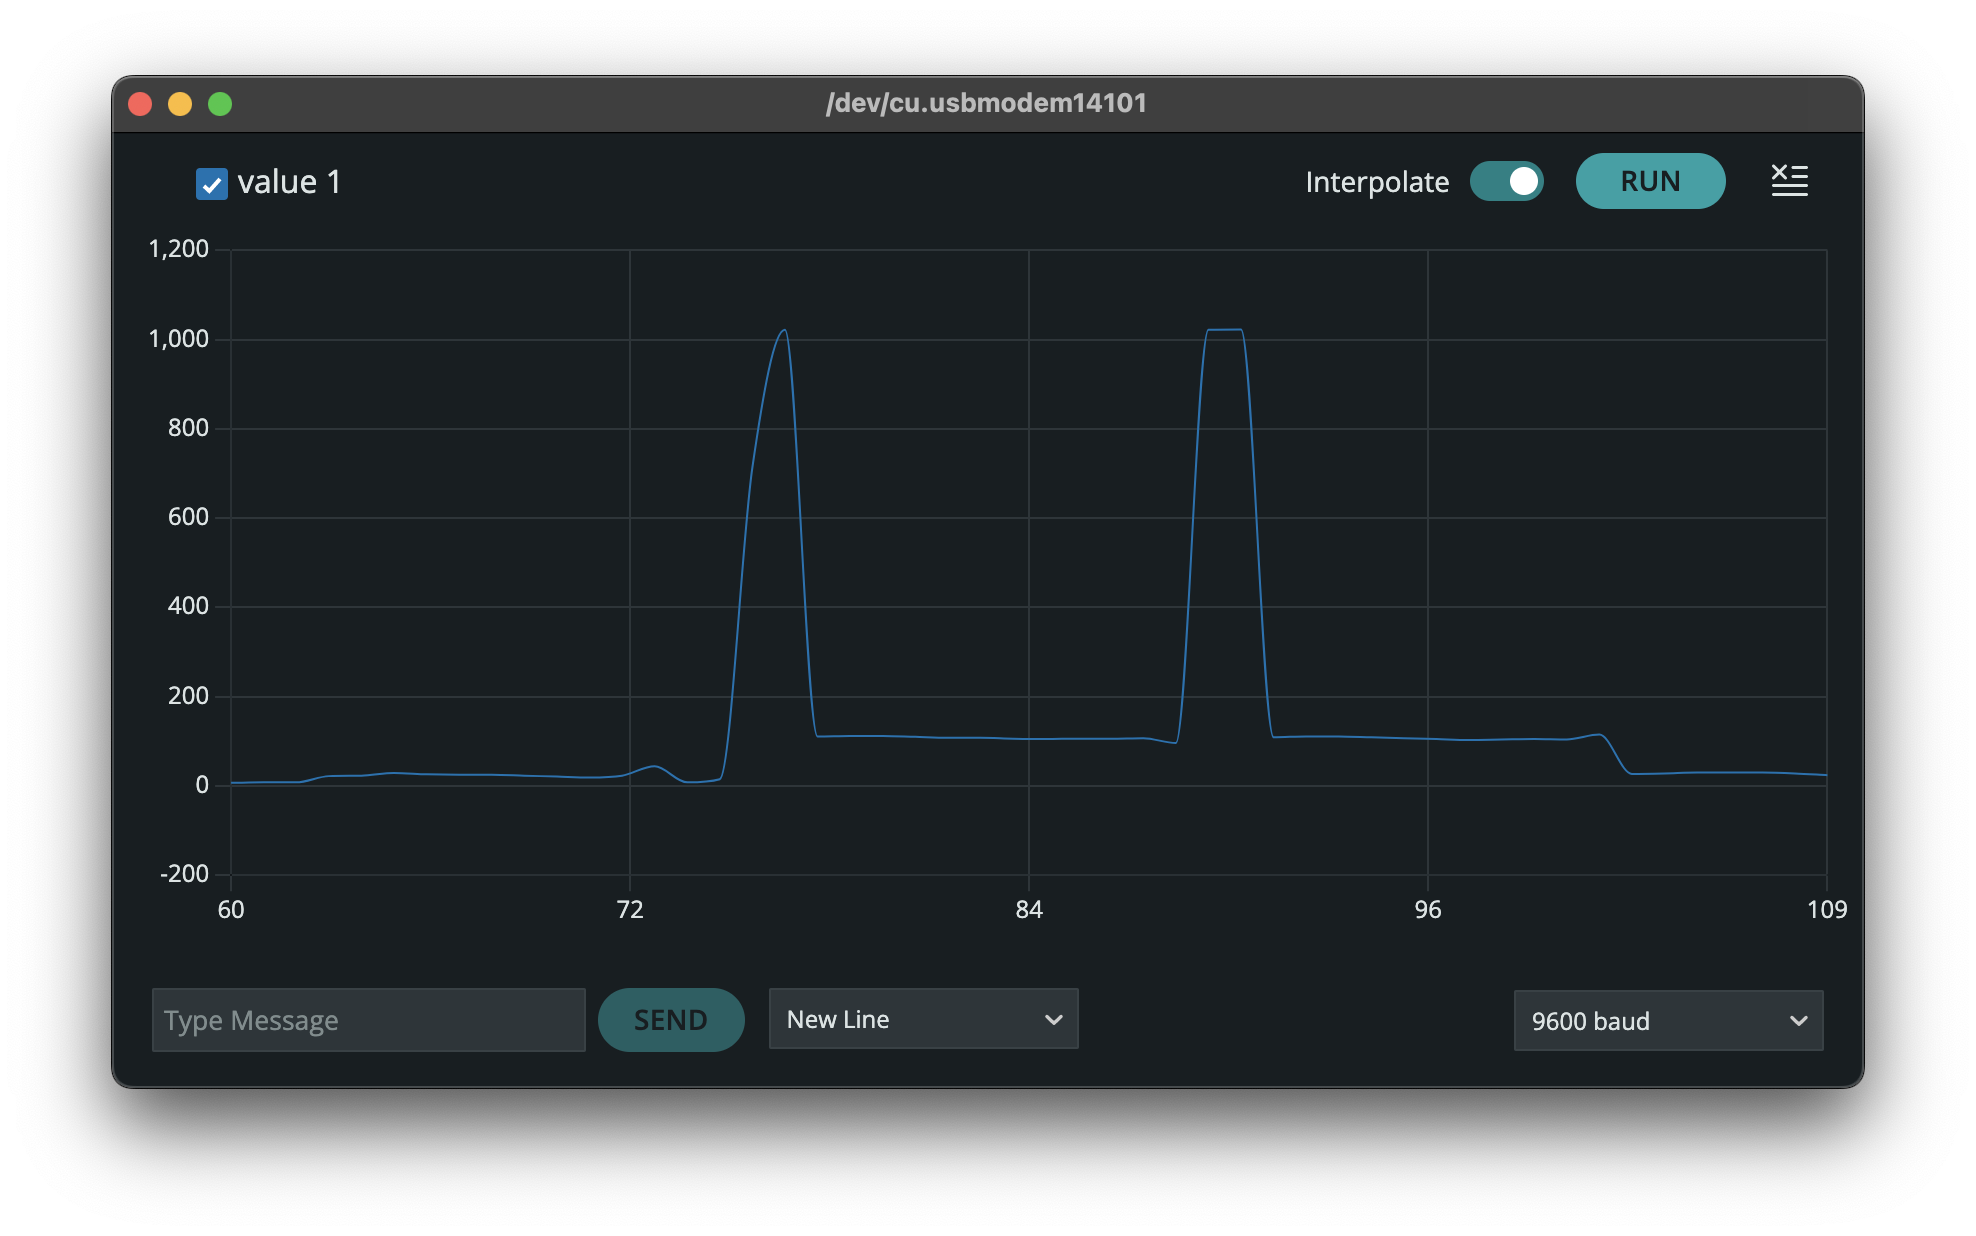Click the first peak of the plot line
Image resolution: width=1976 pixels, height=1236 pixels.
784,331
